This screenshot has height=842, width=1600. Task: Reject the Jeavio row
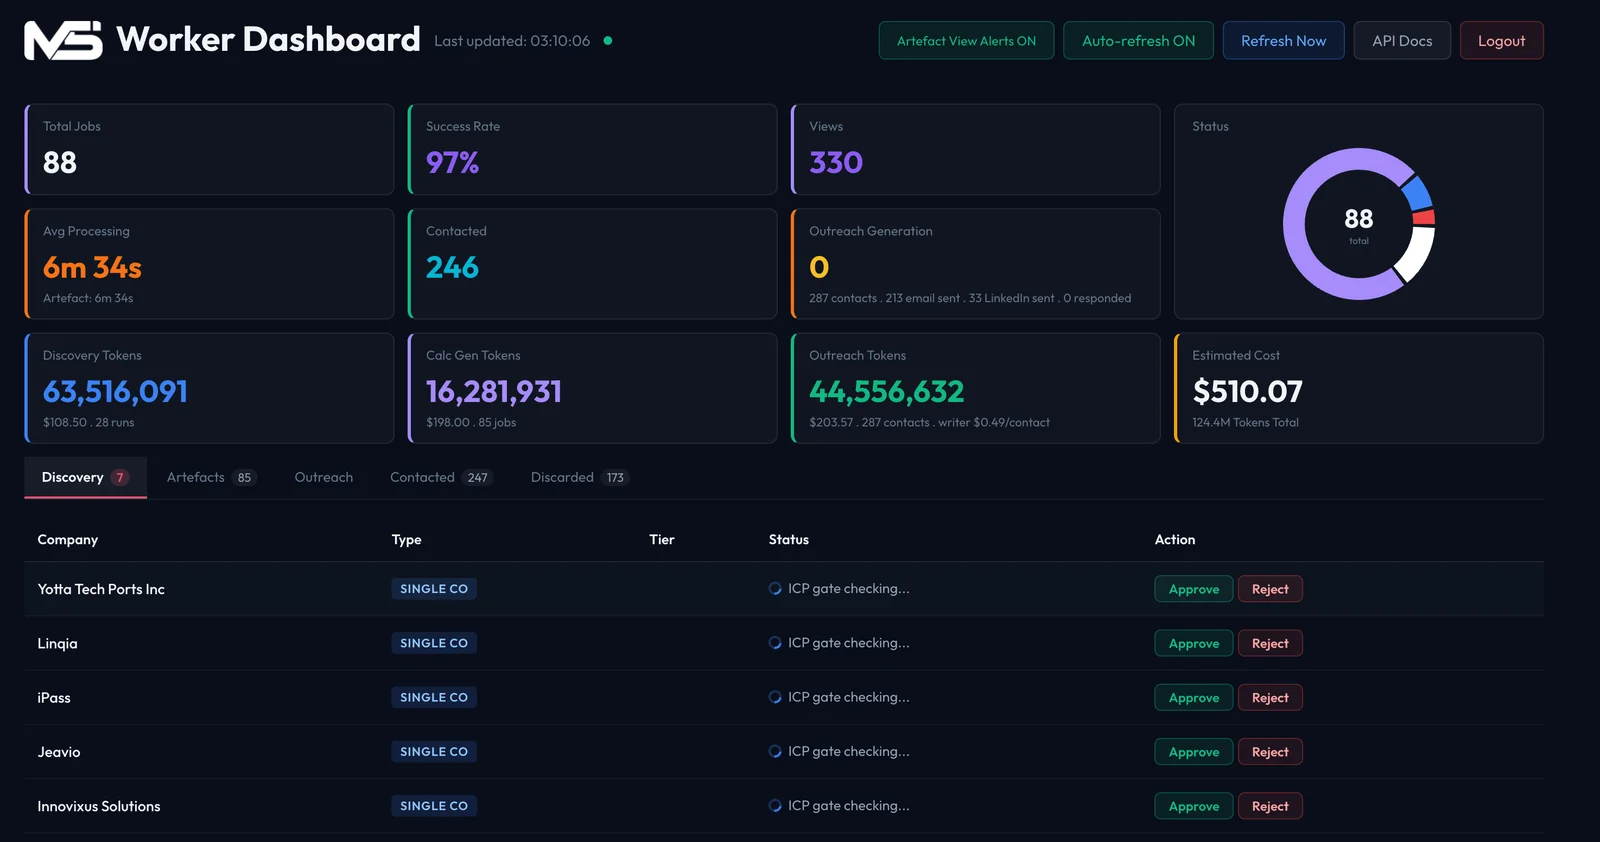pos(1270,752)
